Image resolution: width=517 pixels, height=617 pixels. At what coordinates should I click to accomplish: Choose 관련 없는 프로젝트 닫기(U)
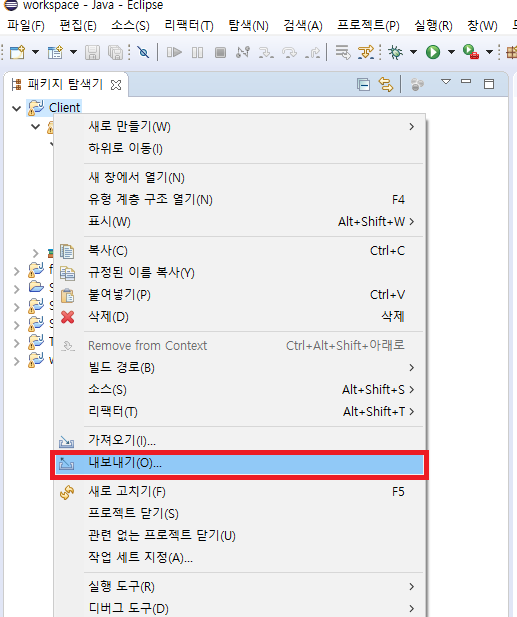point(239,536)
